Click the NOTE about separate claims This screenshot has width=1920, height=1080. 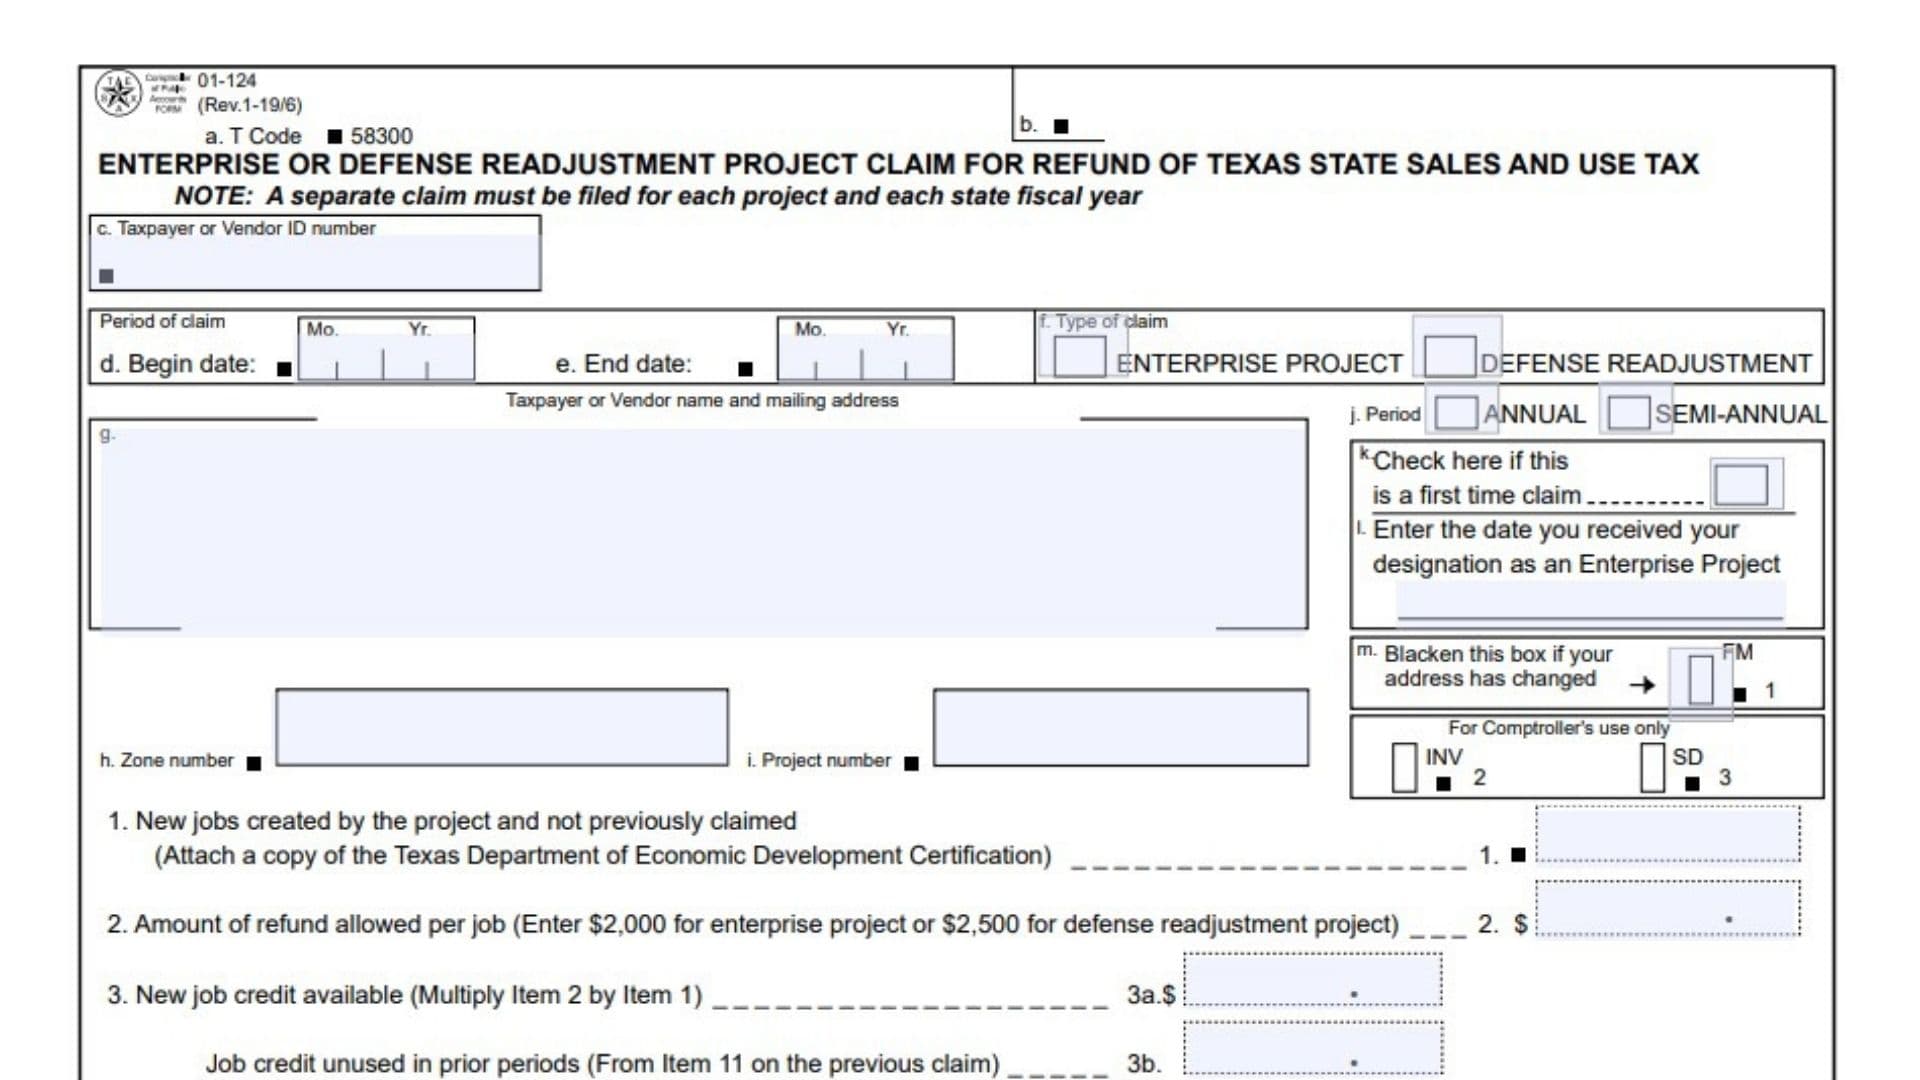click(x=658, y=196)
